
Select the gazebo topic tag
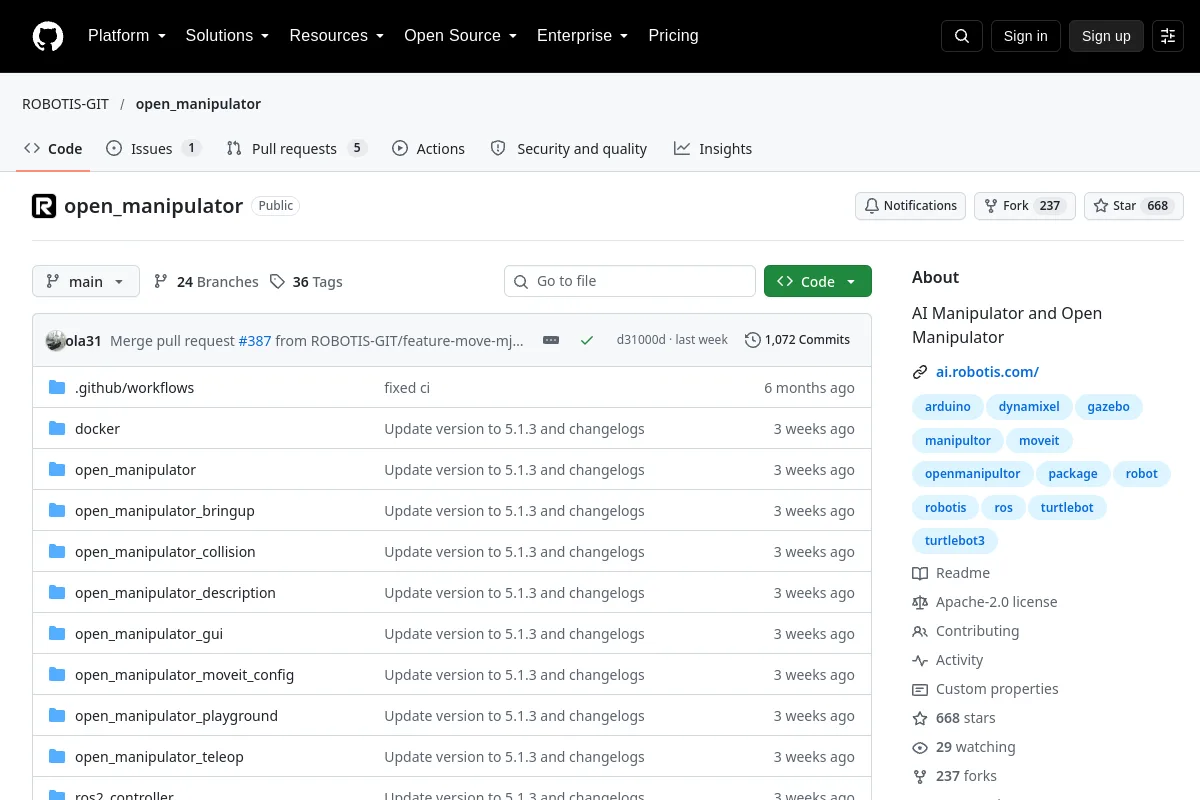(x=1108, y=407)
